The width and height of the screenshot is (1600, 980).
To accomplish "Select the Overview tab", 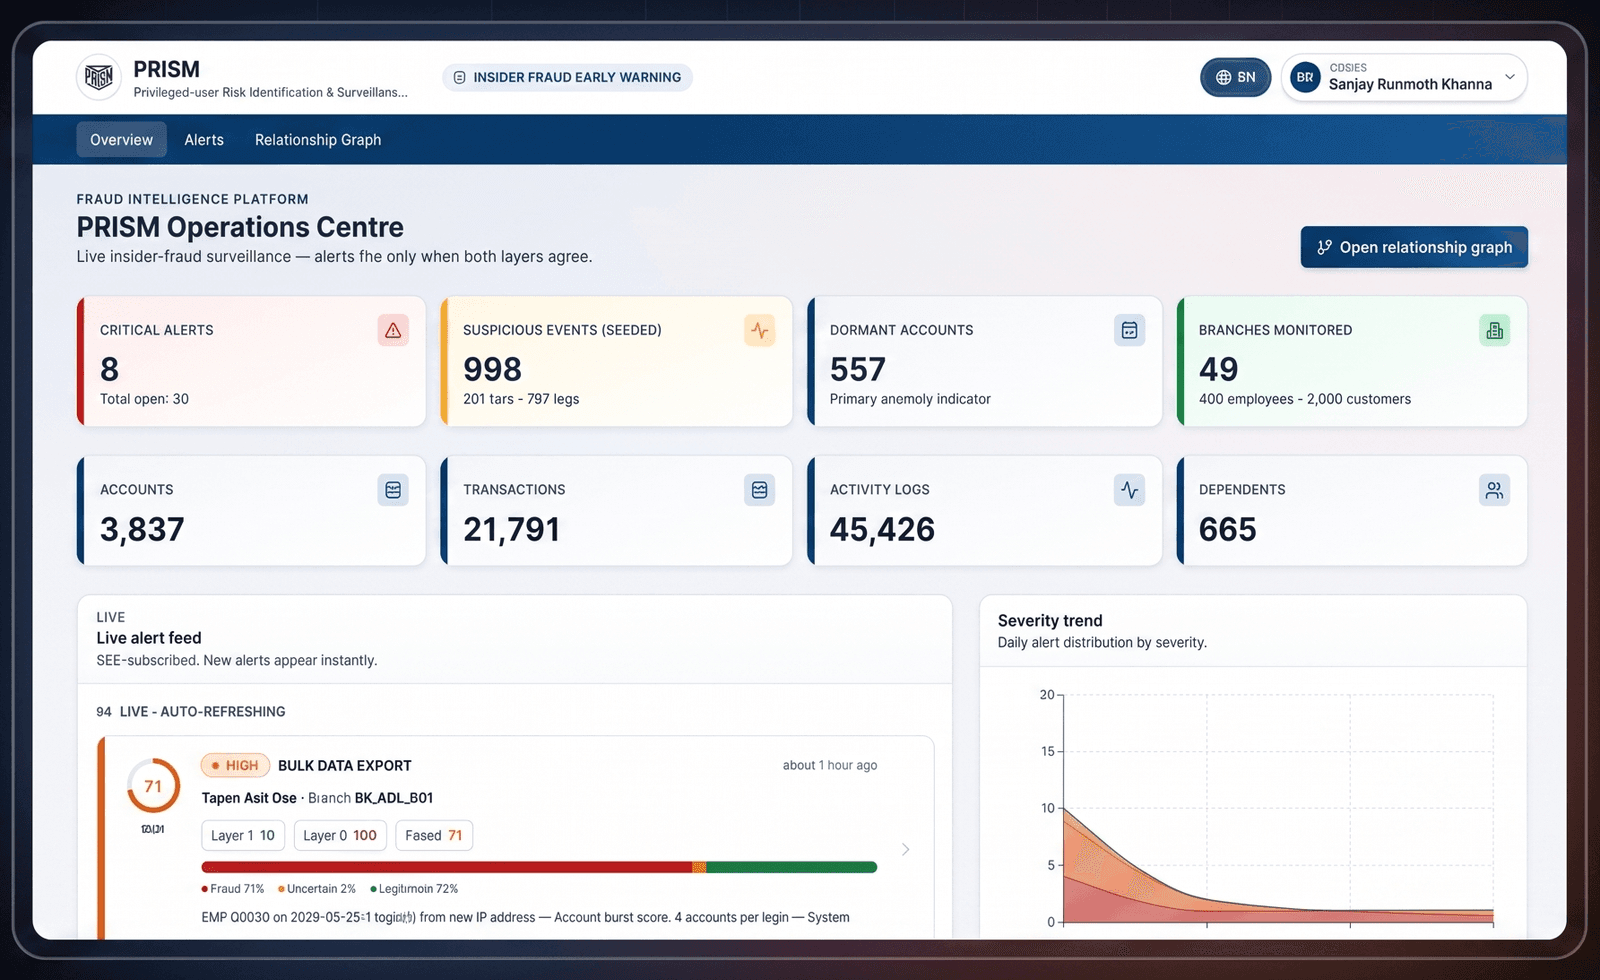I will tap(122, 140).
